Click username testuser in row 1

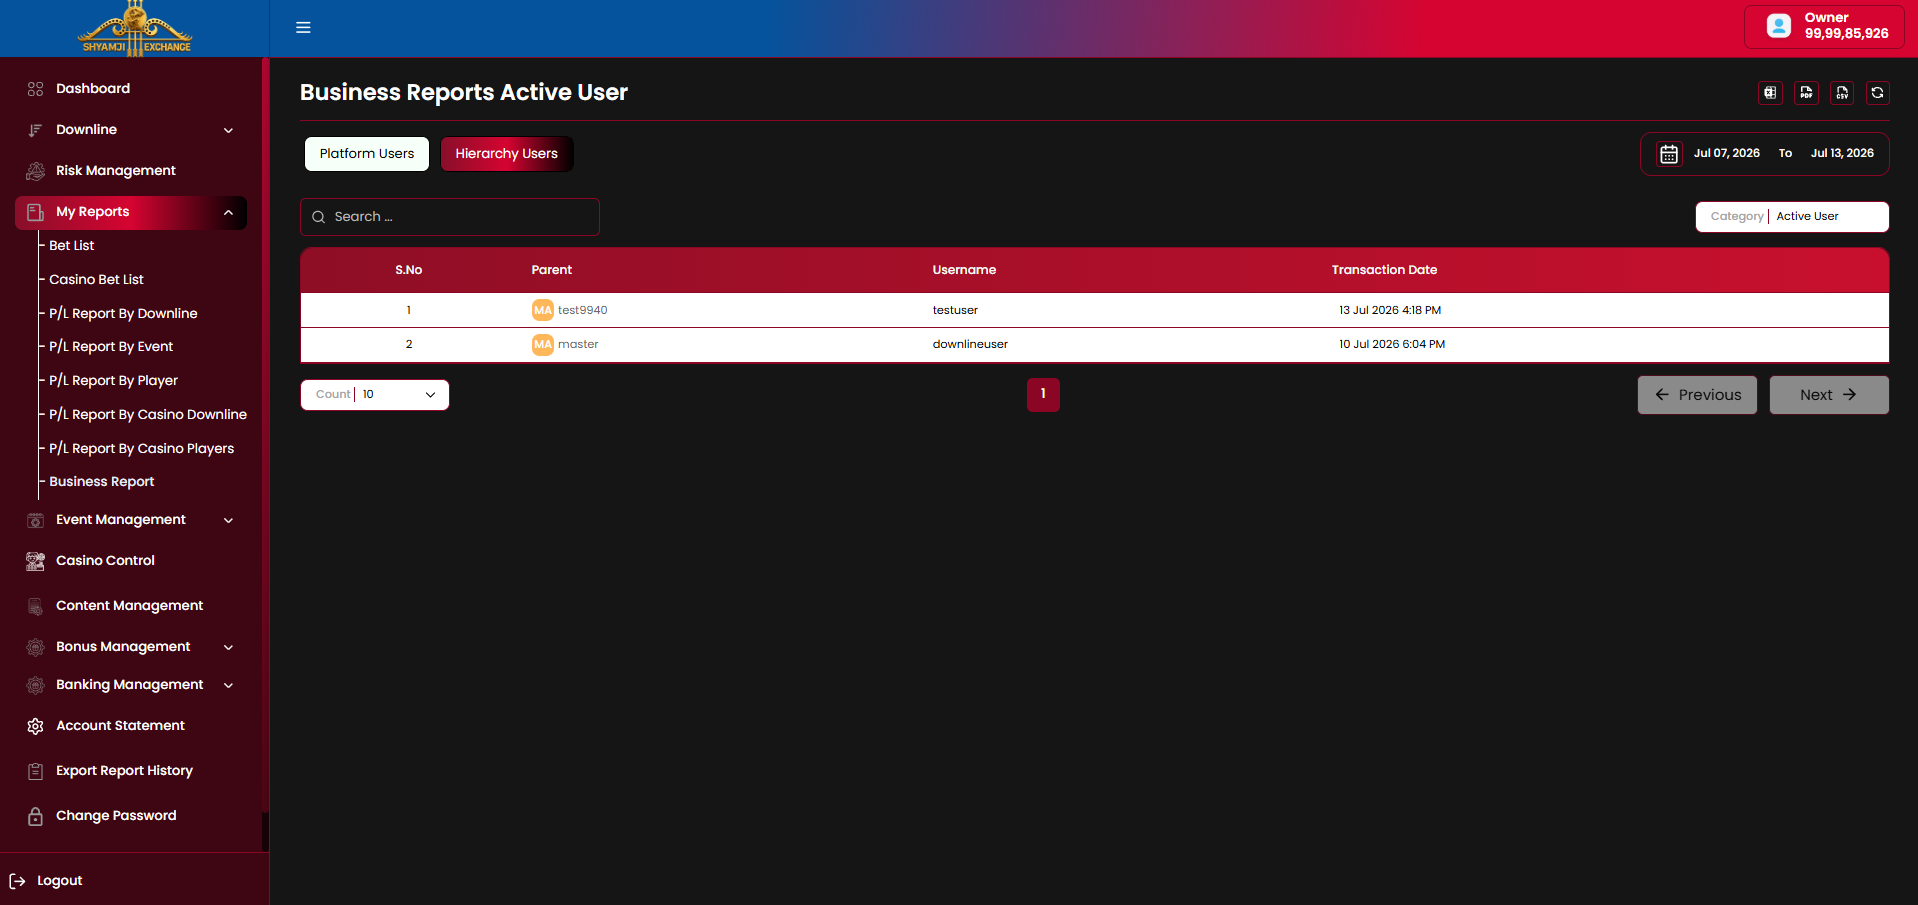coord(955,310)
